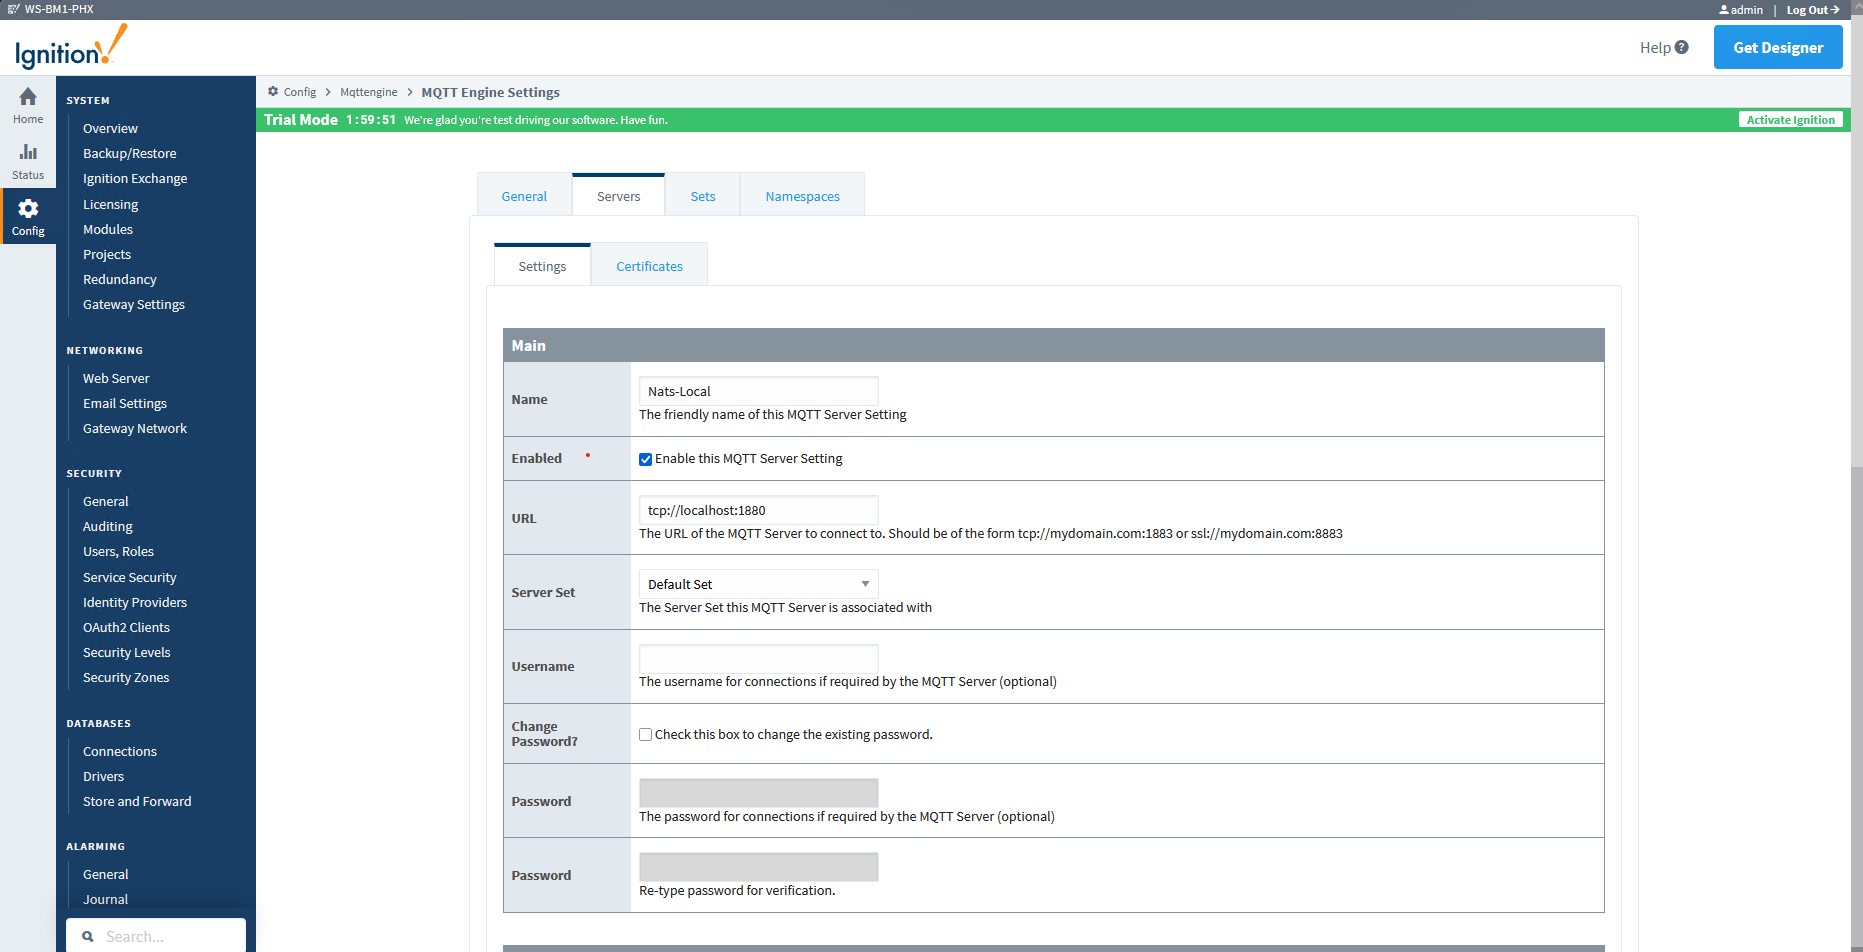Click the sidebar Search box

coord(156,937)
